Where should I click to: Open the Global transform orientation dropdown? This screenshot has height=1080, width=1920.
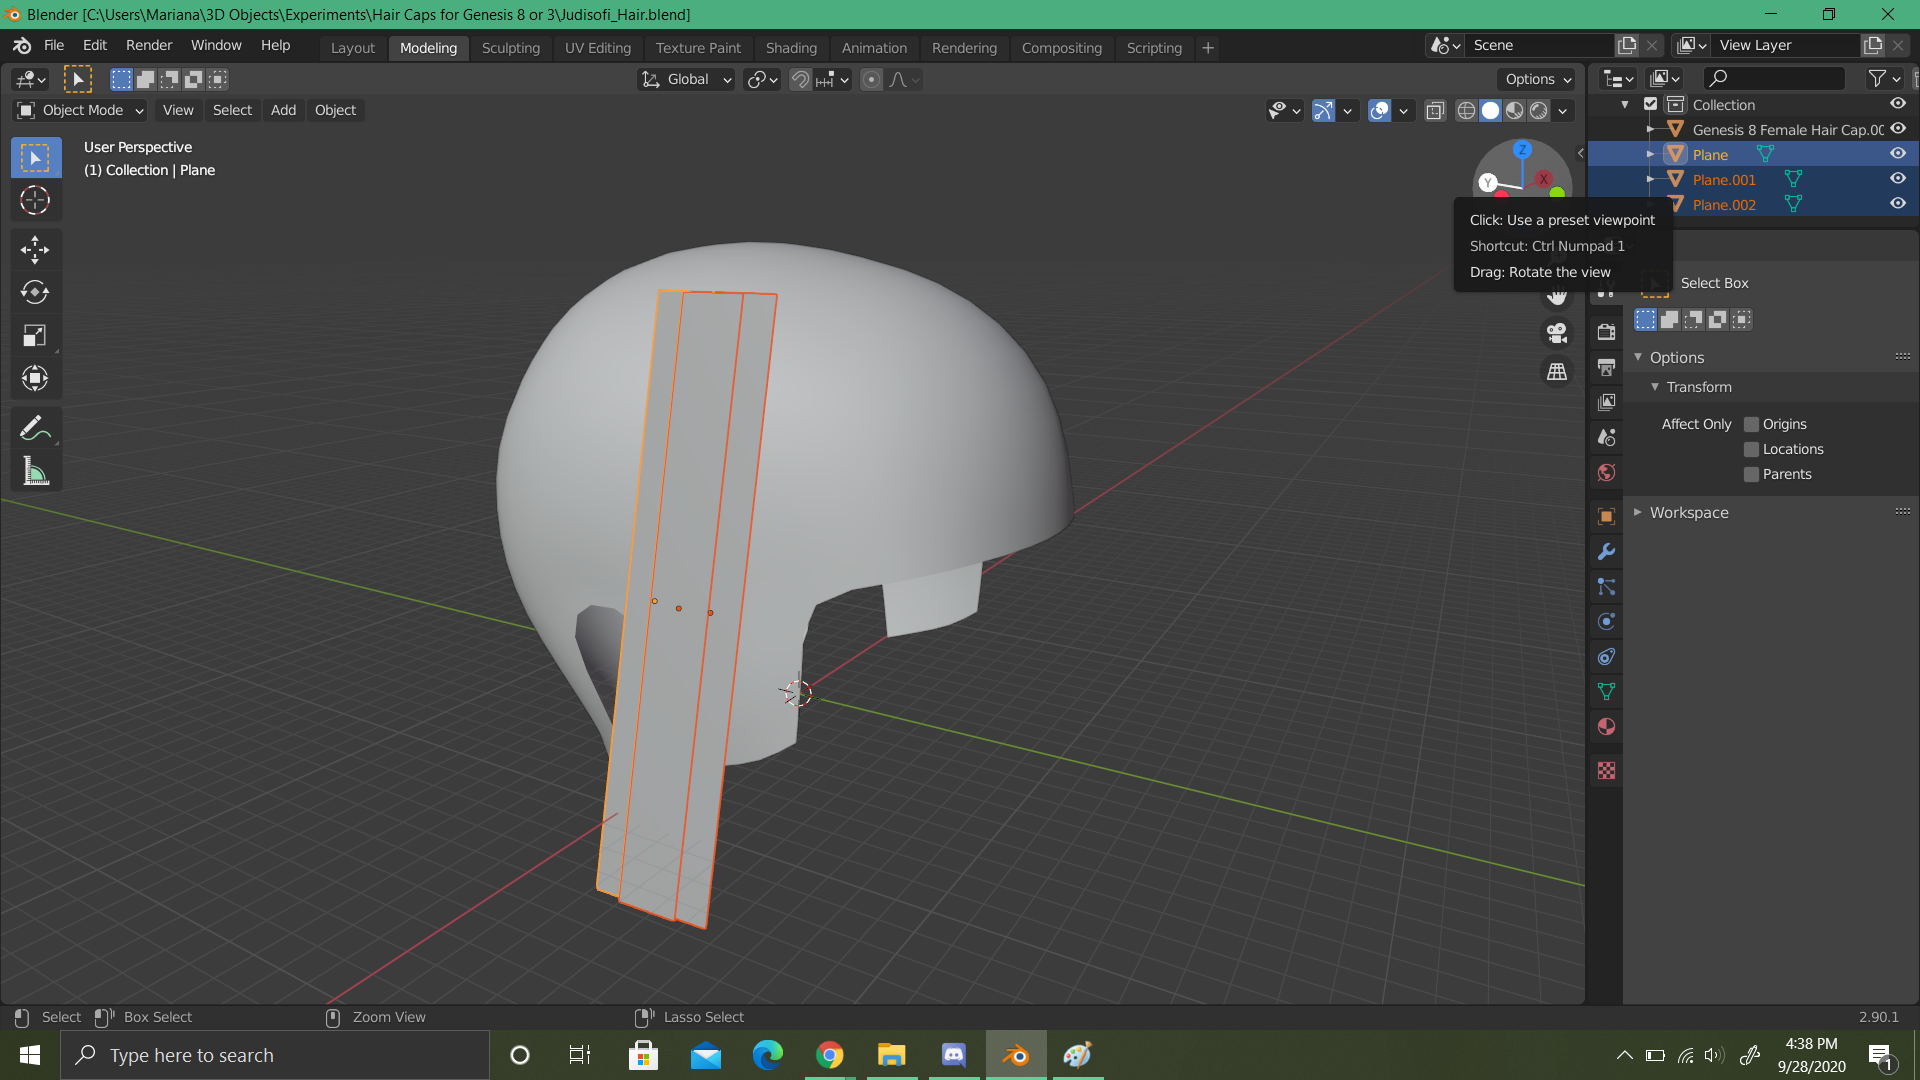[x=687, y=79]
